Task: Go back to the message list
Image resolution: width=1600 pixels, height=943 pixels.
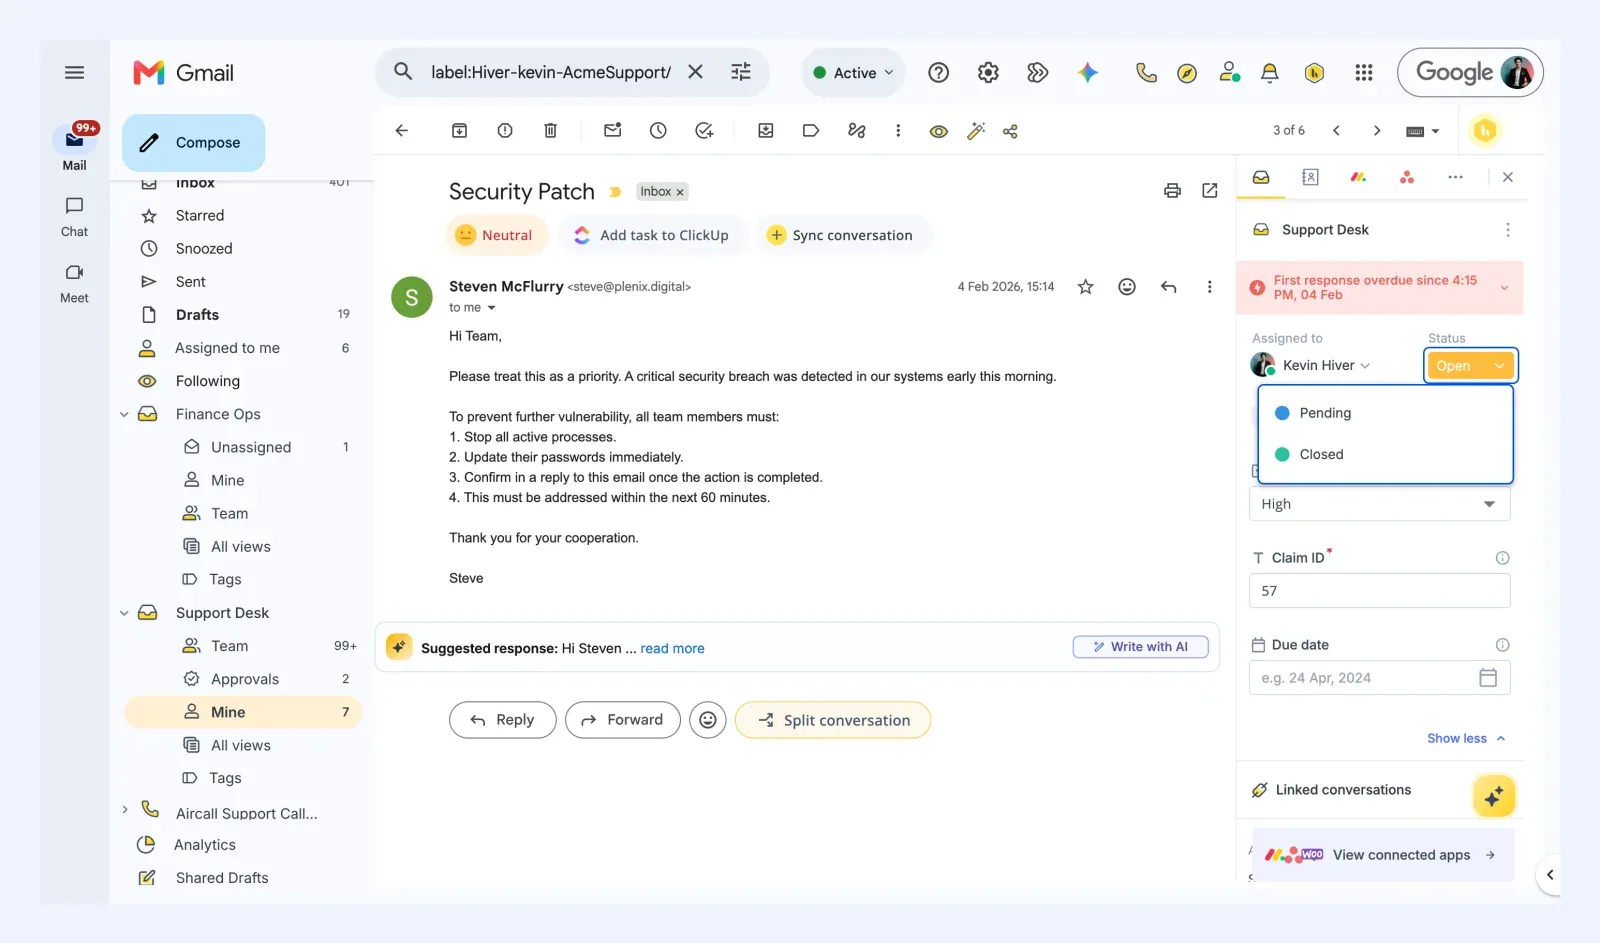Action: tap(402, 130)
